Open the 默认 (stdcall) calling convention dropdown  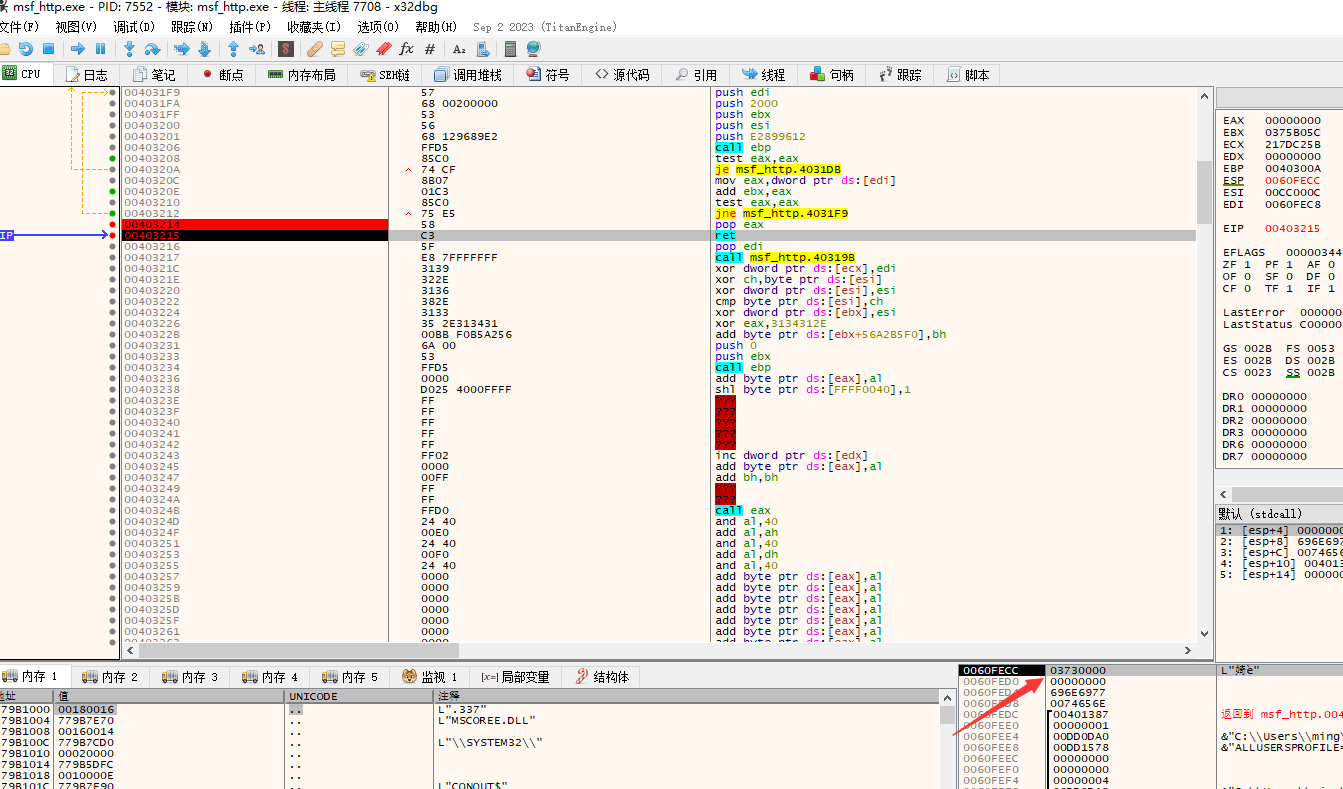point(1279,513)
